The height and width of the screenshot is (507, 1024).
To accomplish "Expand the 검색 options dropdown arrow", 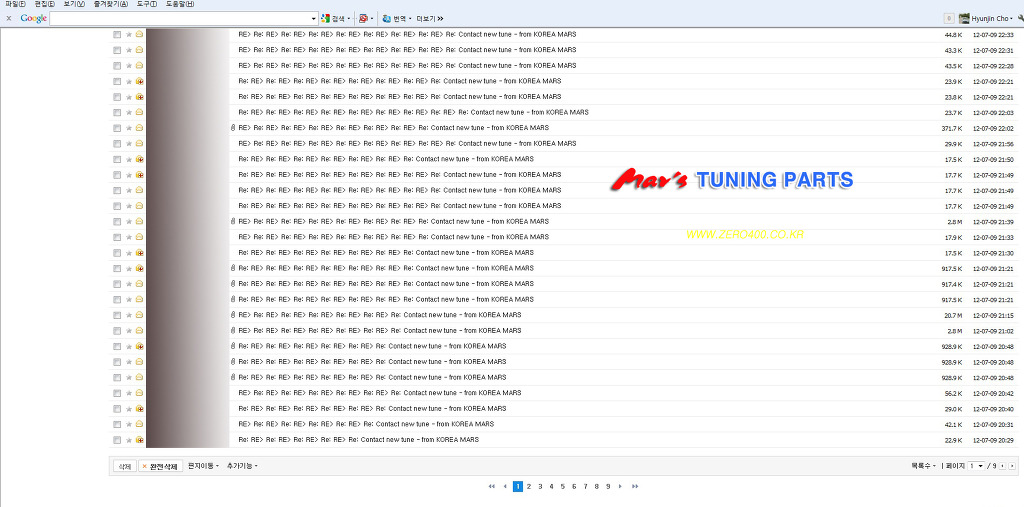I will point(349,18).
